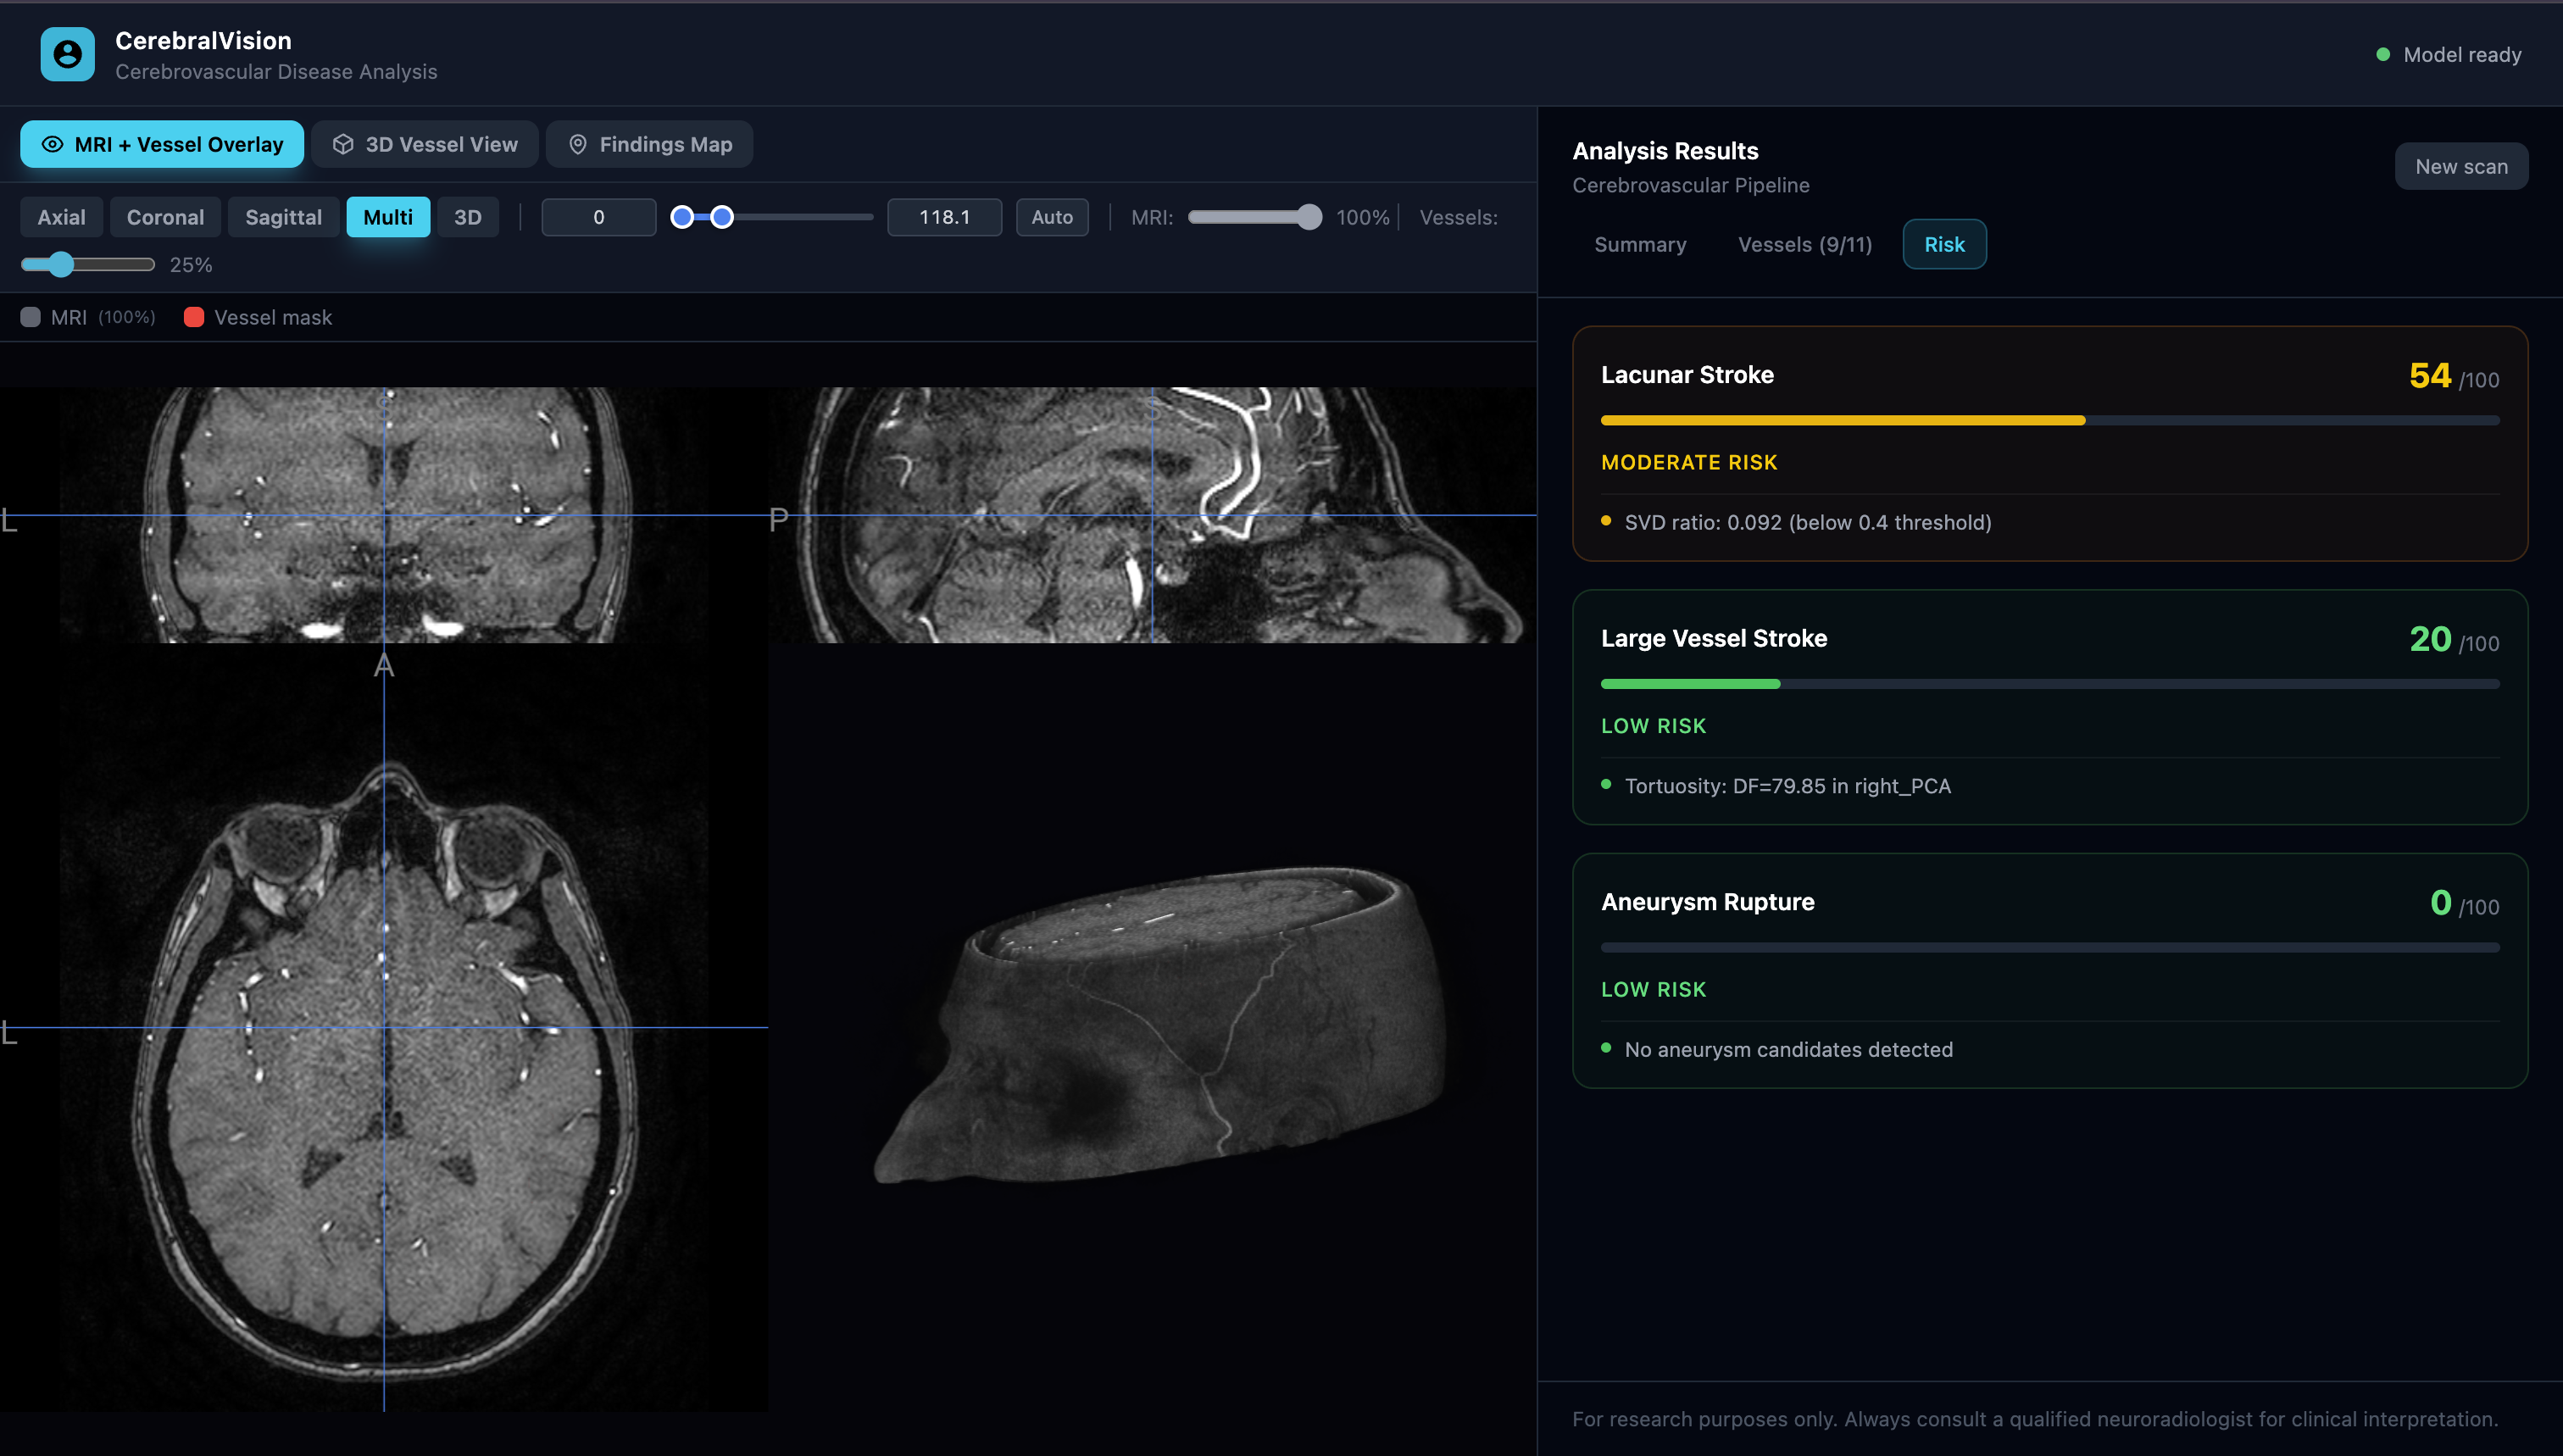Select the Sagittal view mode

[x=283, y=217]
